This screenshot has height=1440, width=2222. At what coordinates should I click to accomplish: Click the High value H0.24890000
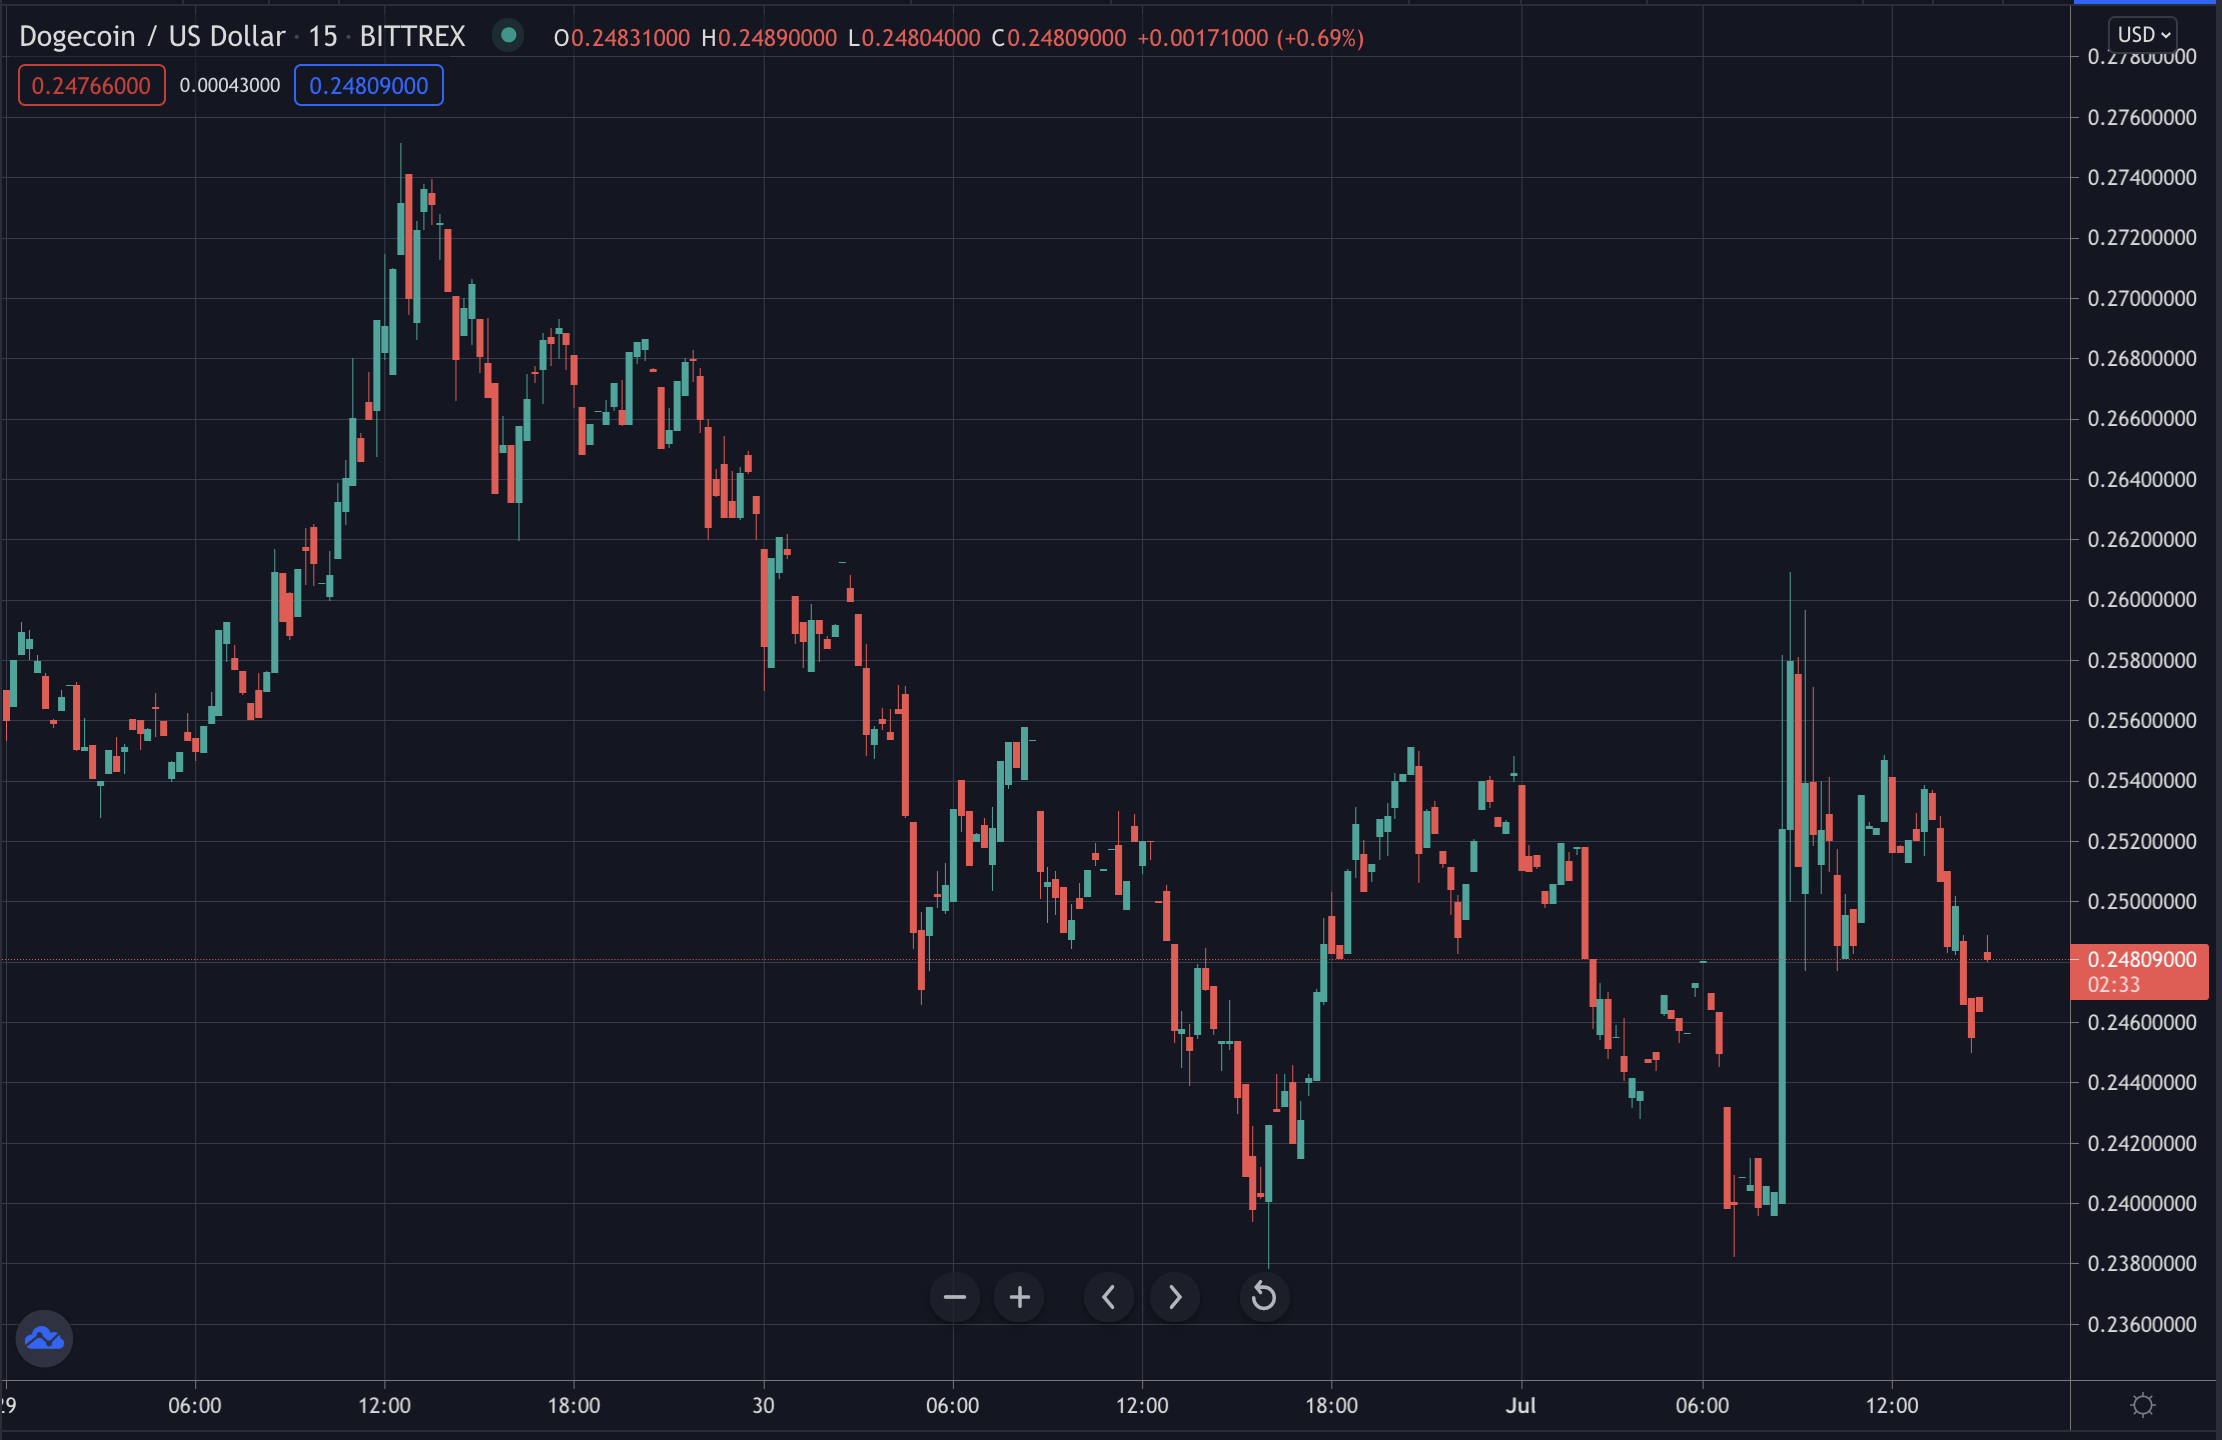click(x=769, y=38)
